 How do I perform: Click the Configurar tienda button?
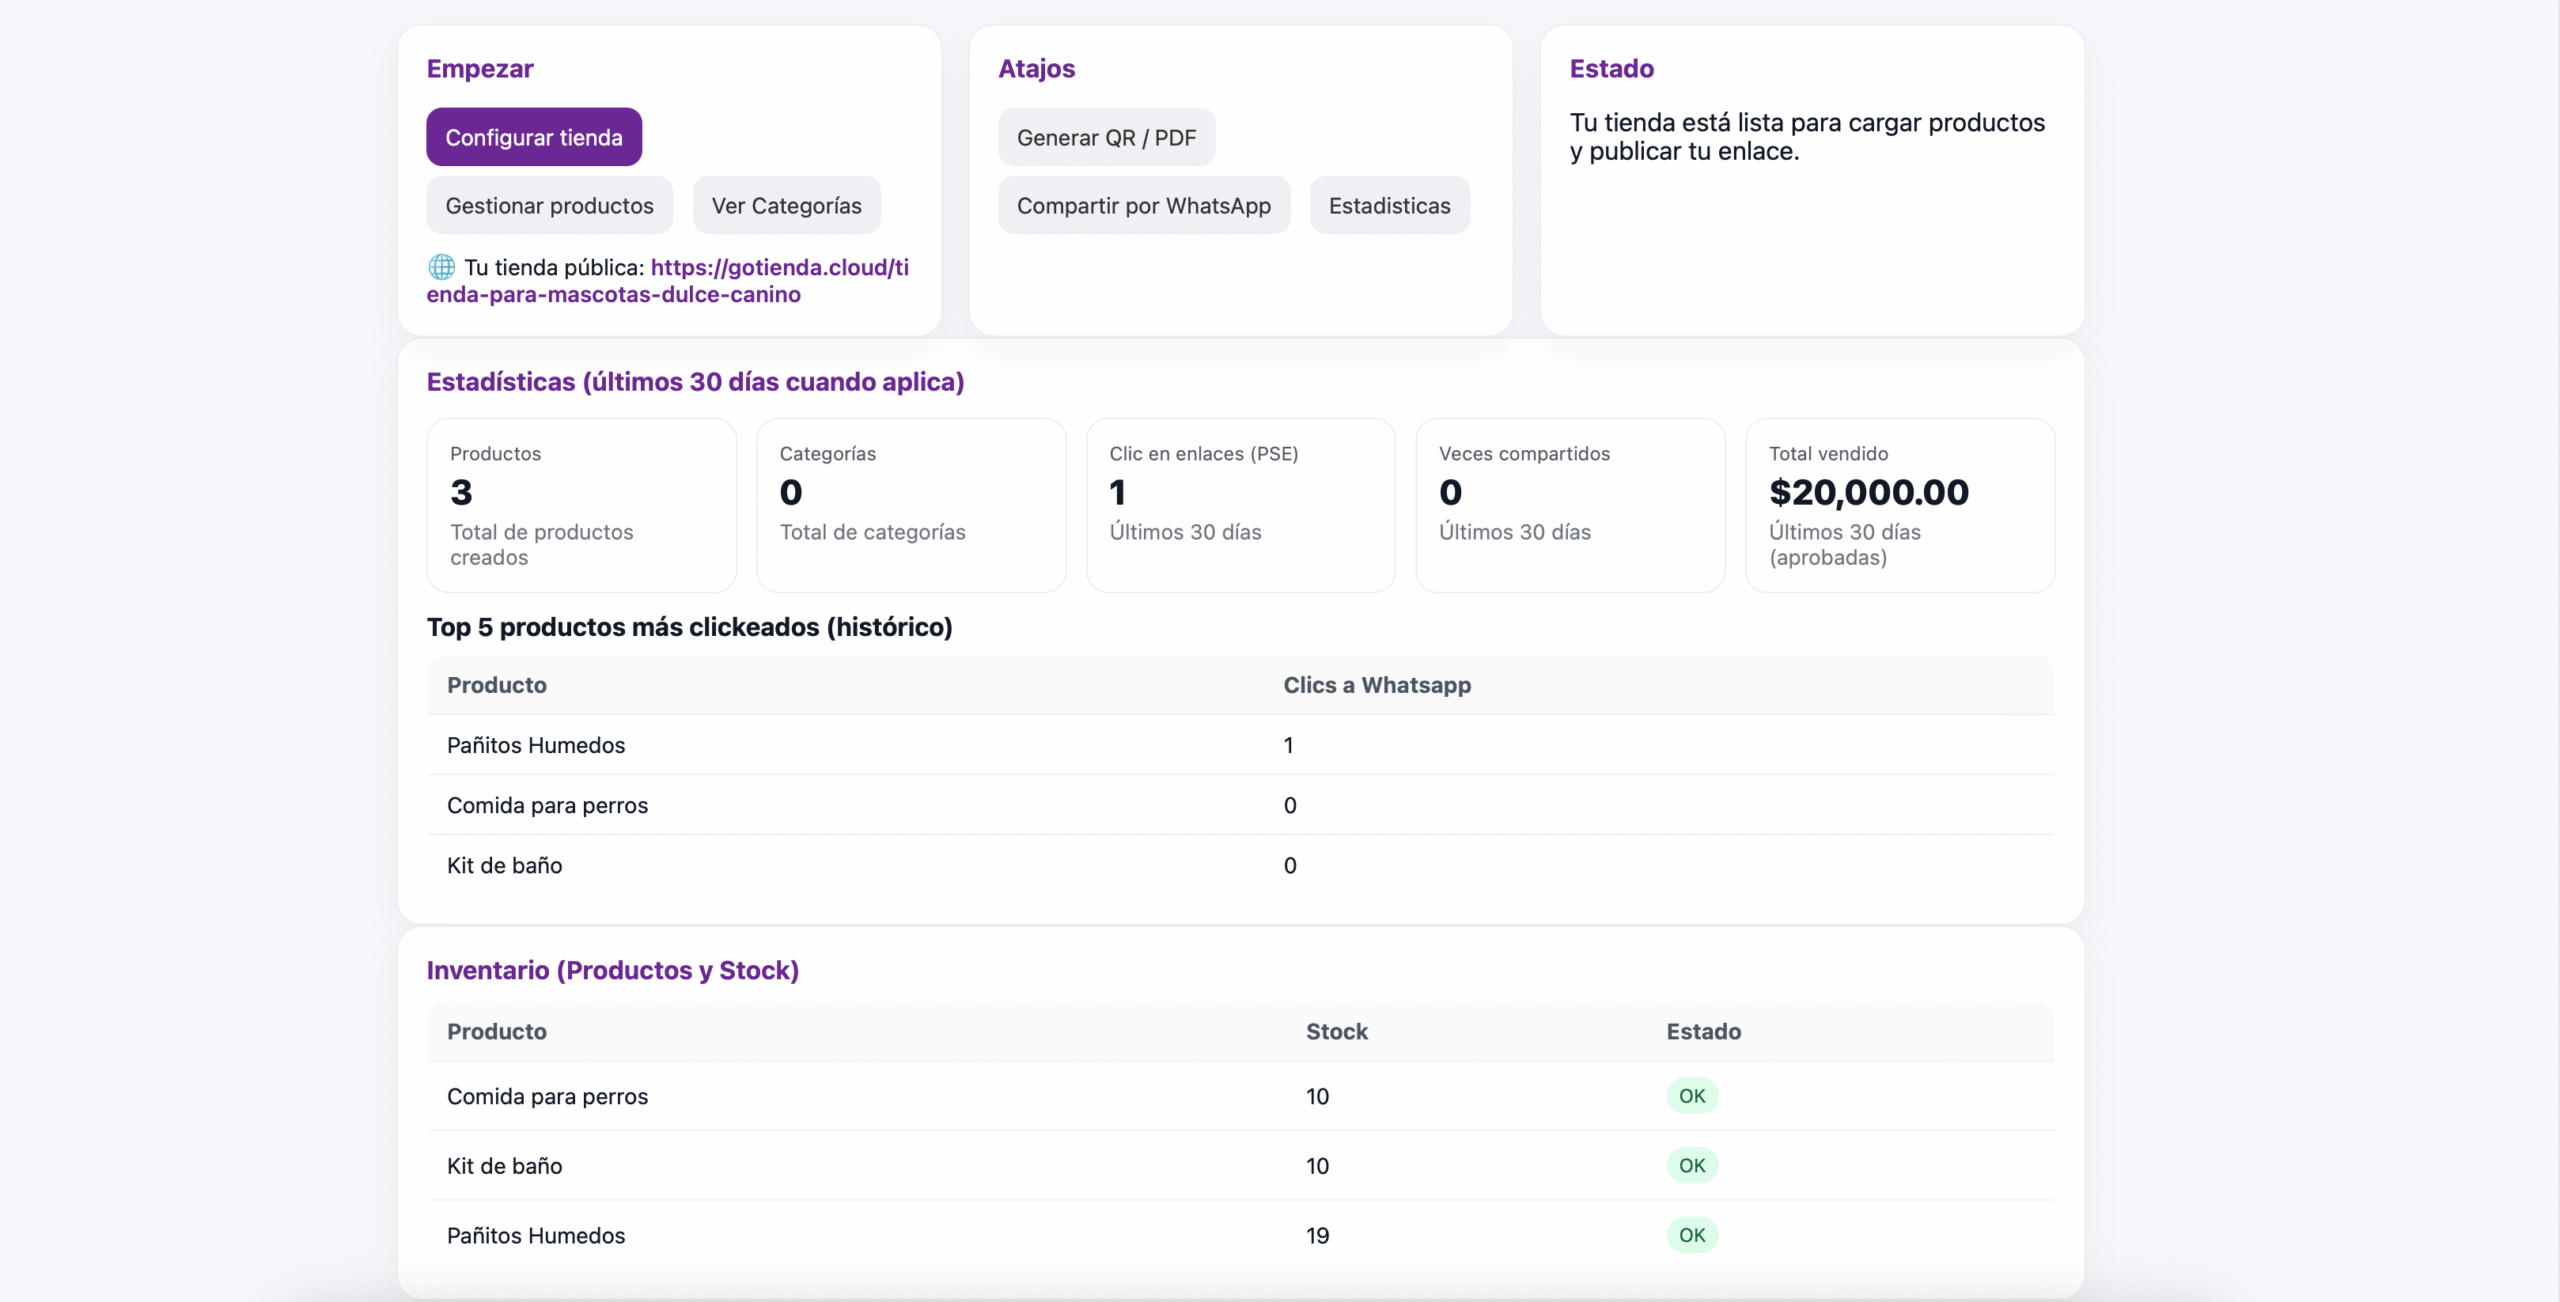pyautogui.click(x=534, y=137)
